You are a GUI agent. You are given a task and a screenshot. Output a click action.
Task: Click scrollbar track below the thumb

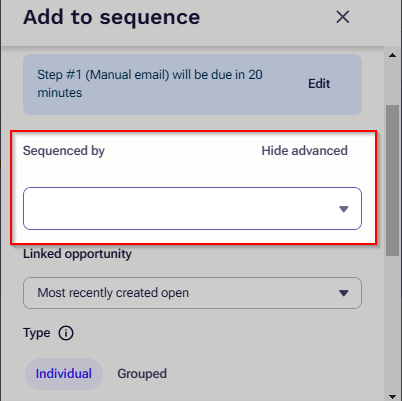pos(393,323)
